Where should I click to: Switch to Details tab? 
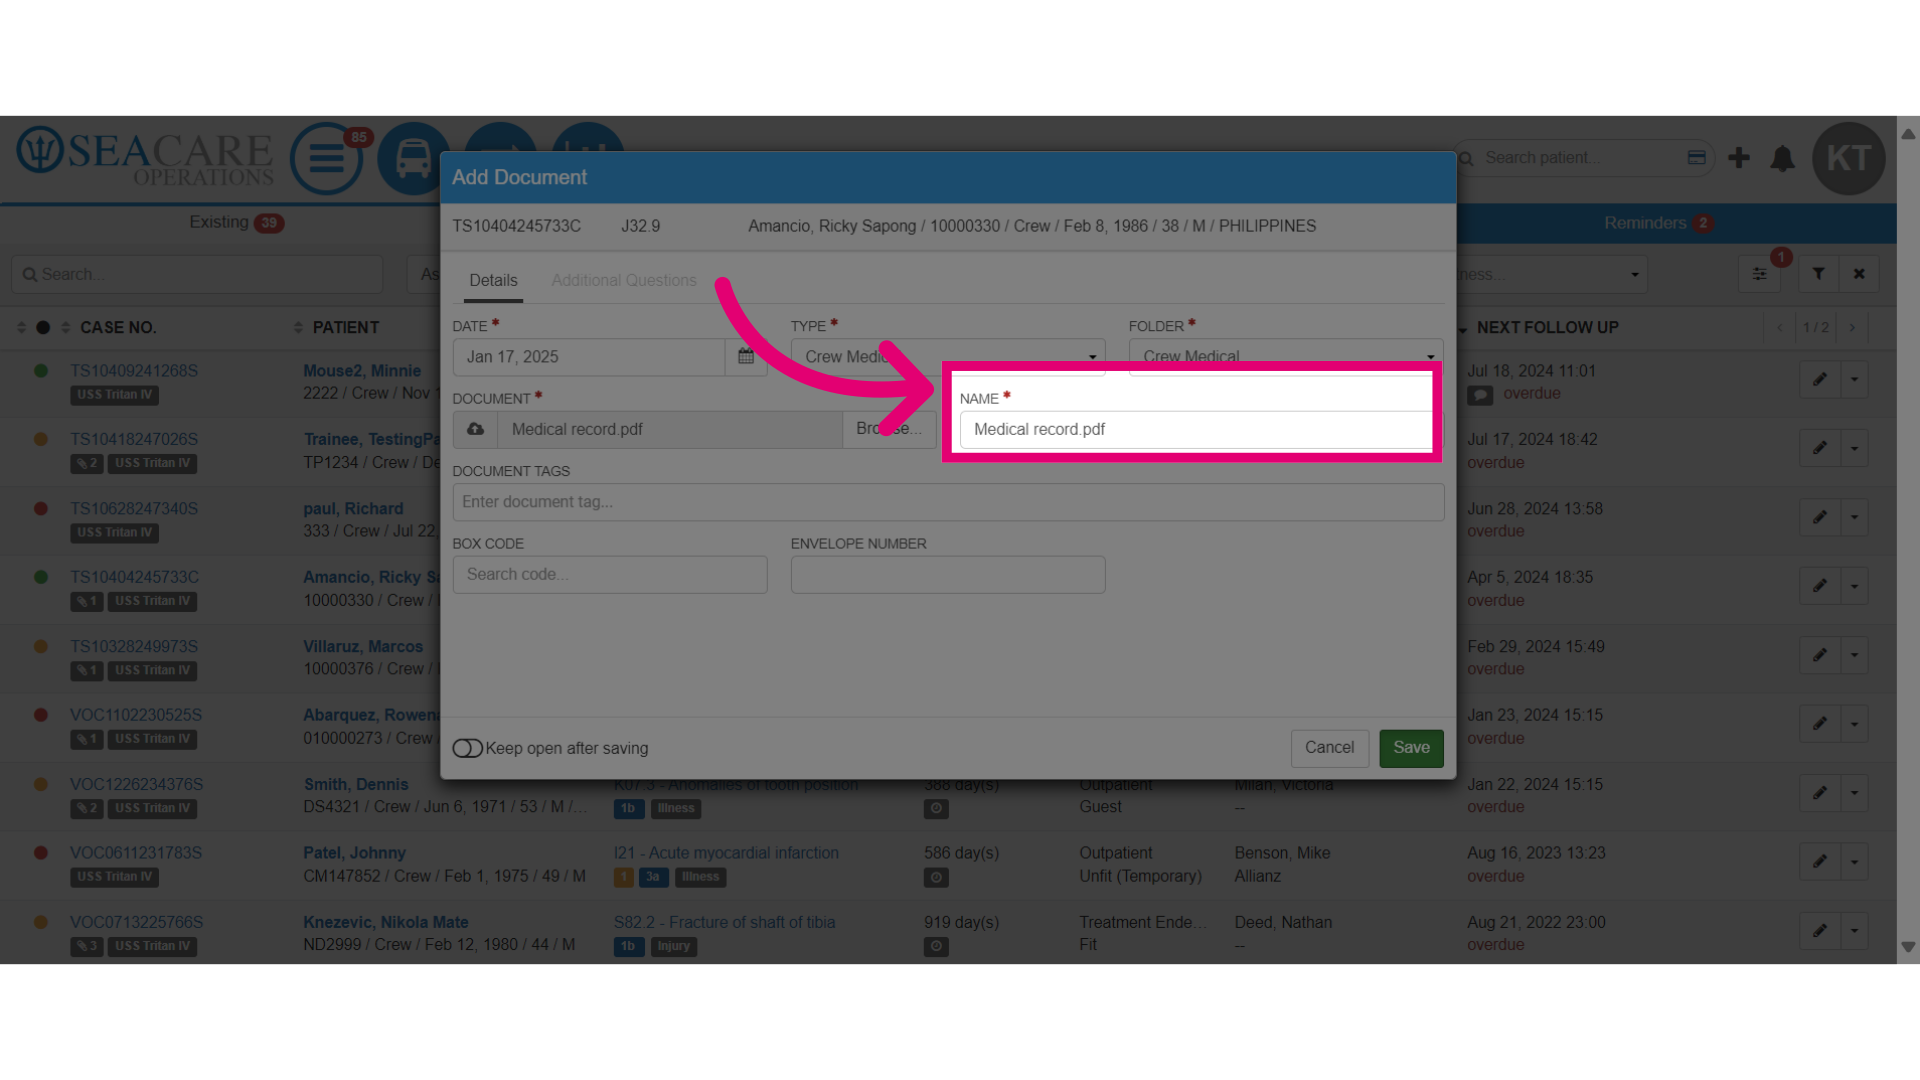[493, 281]
